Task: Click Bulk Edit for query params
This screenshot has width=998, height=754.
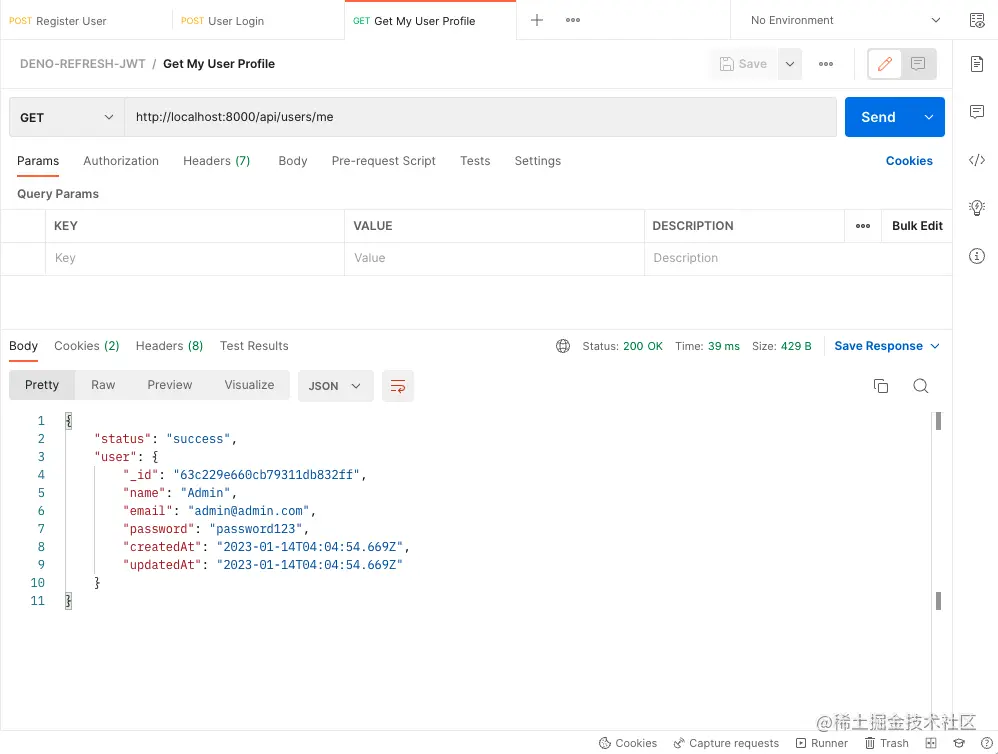Action: [917, 226]
